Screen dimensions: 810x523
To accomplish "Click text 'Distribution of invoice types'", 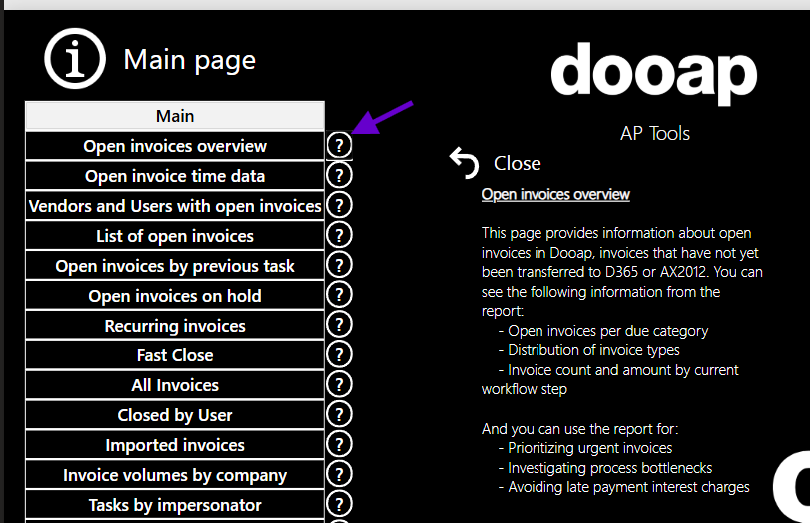I will click(594, 350).
